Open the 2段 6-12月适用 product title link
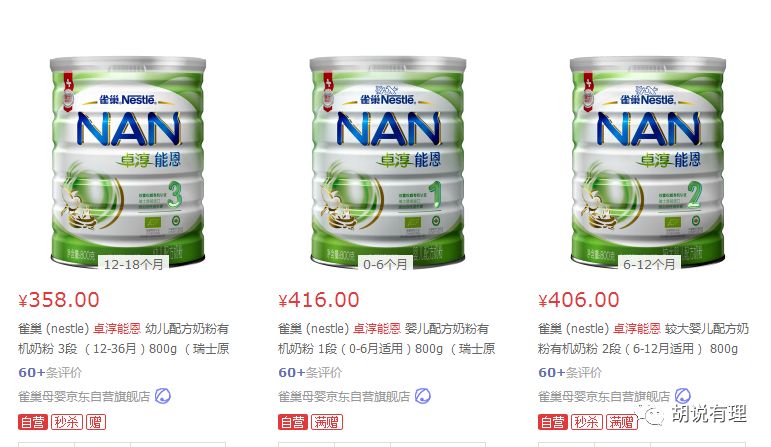The width and height of the screenshot is (771, 447). point(644,338)
